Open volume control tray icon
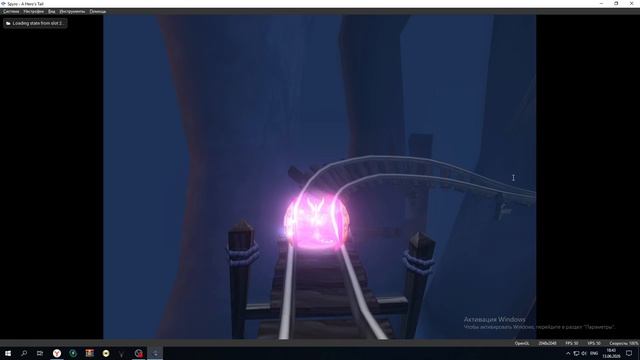 584,353
